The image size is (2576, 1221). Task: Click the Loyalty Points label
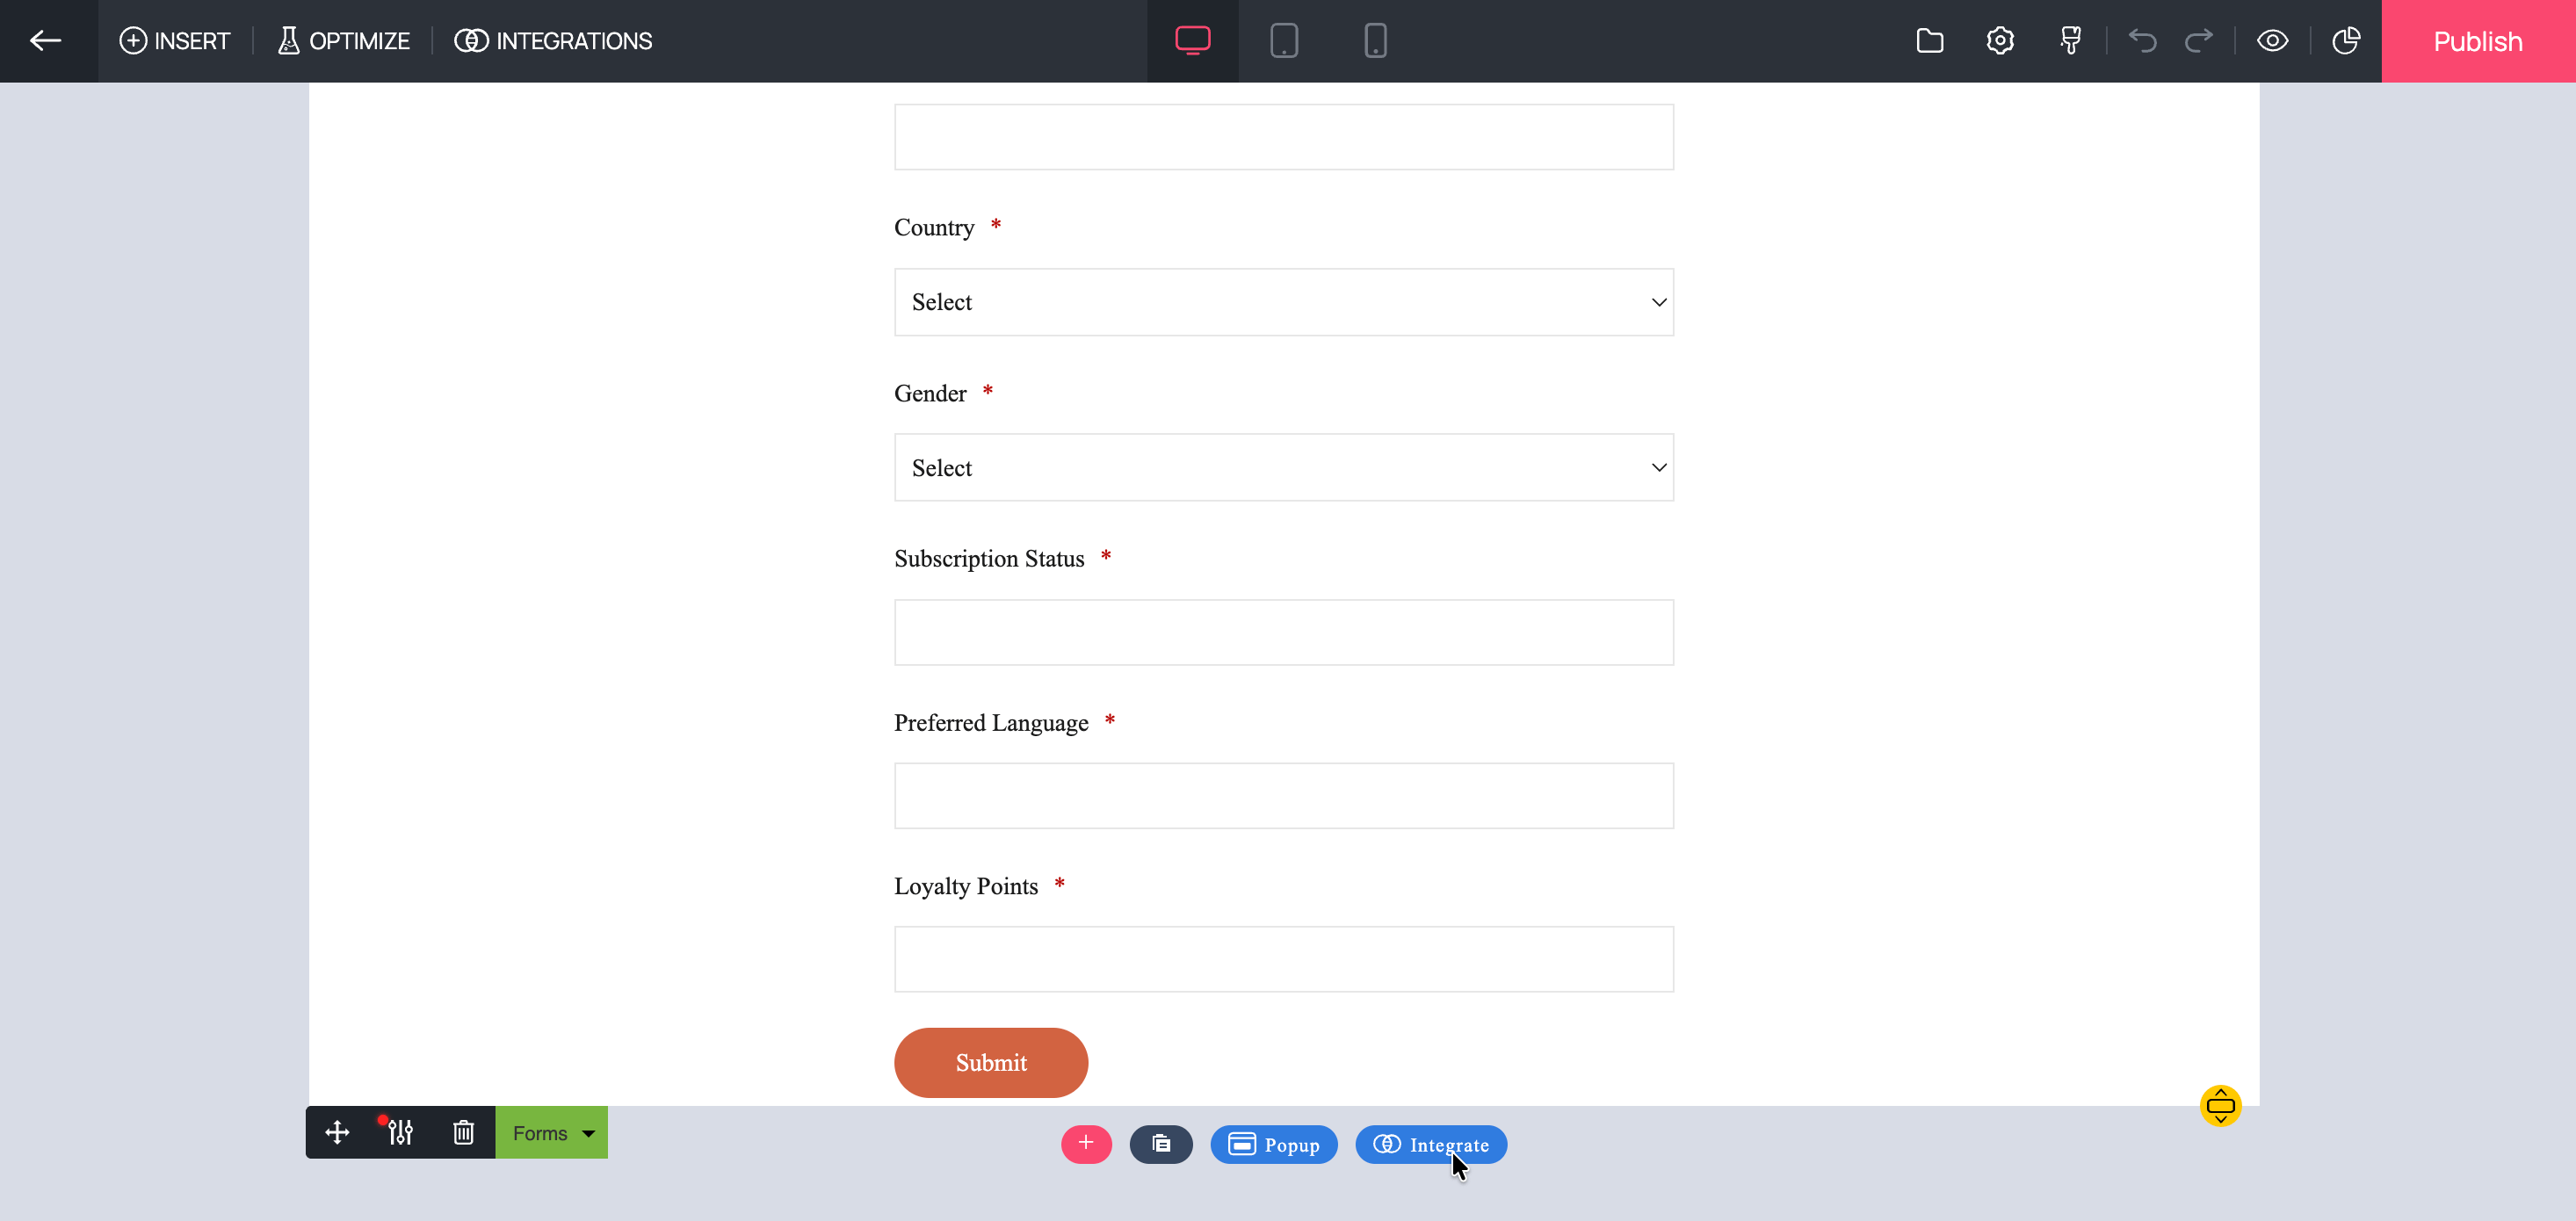pyautogui.click(x=966, y=886)
